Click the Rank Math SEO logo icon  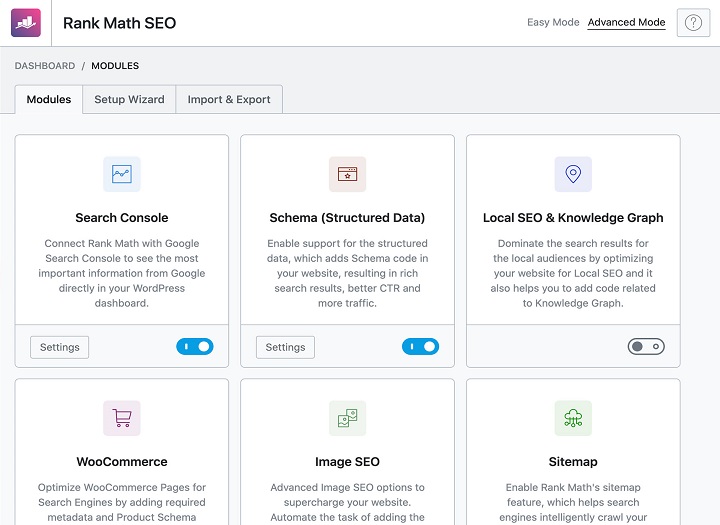[x=26, y=23]
